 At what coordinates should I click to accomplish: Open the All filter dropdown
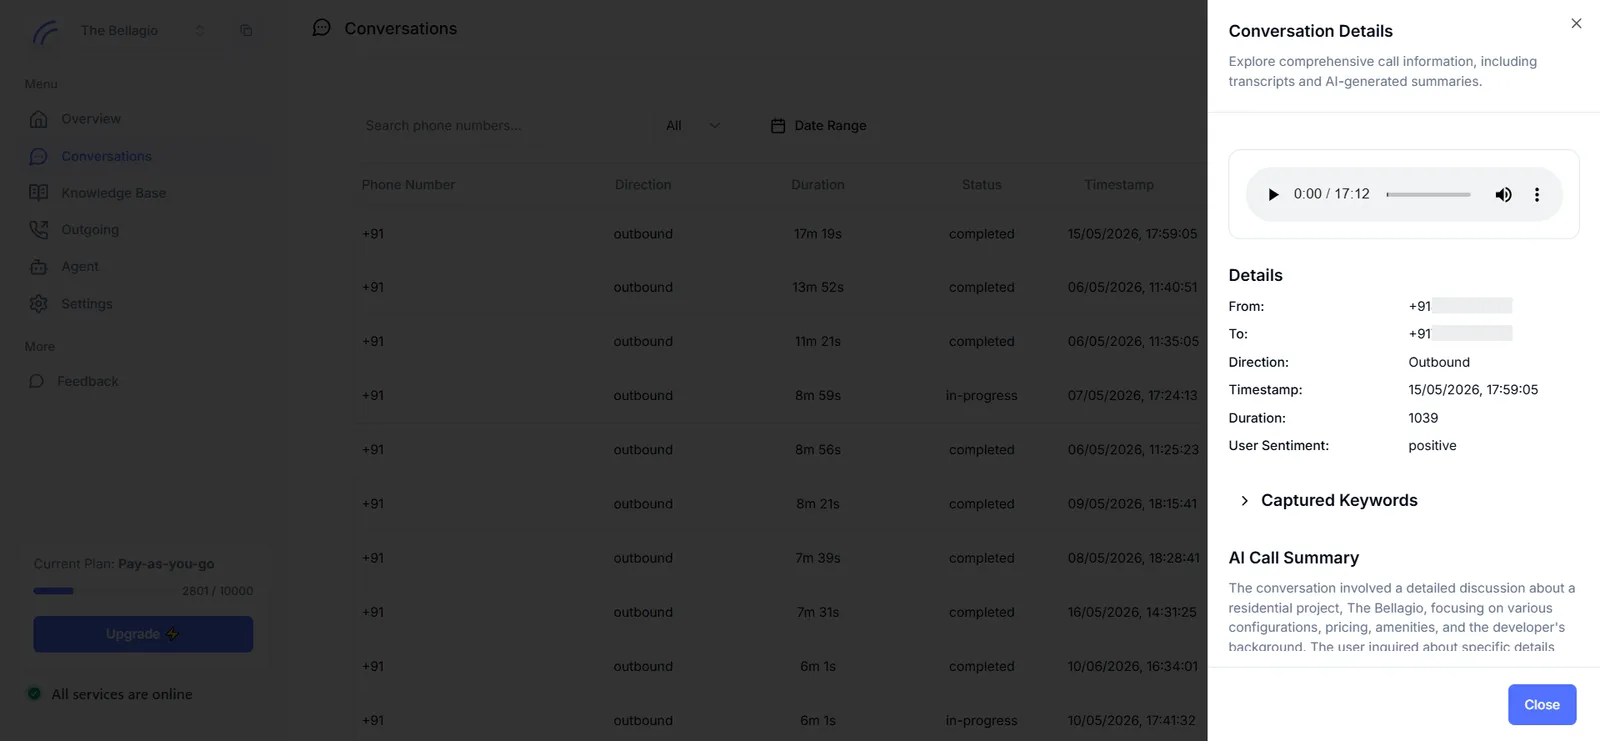tap(693, 126)
